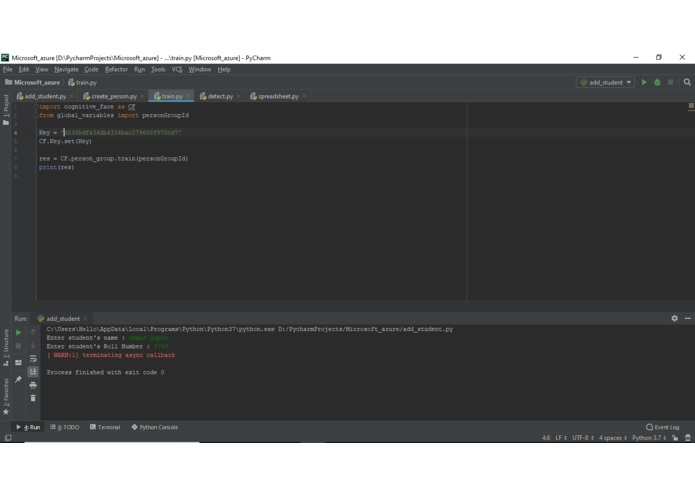Close the spreadsheet.py tab
Viewport: 695px width, 494px height.
coord(304,96)
